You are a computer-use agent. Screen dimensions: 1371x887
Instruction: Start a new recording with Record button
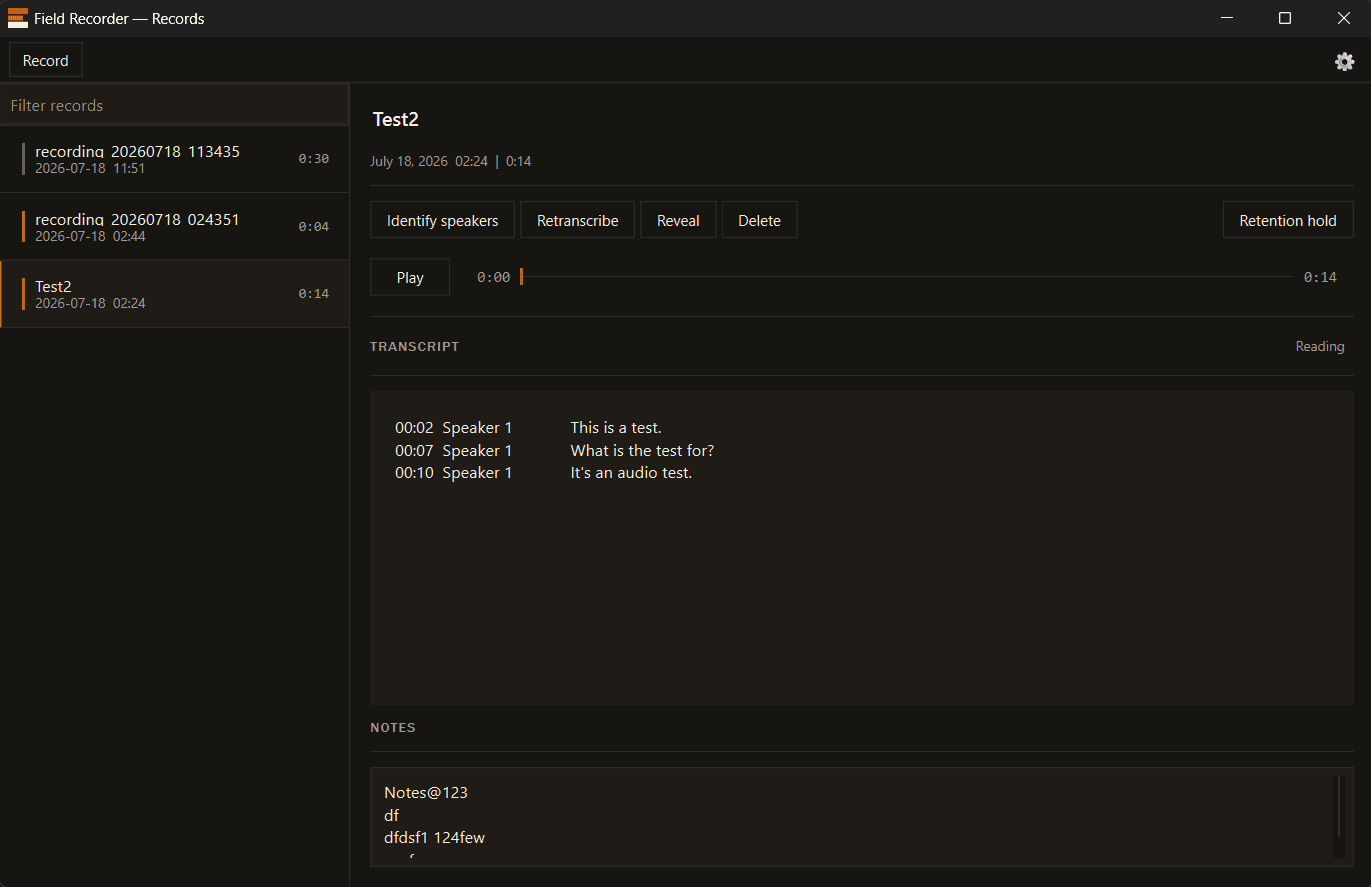click(x=46, y=61)
